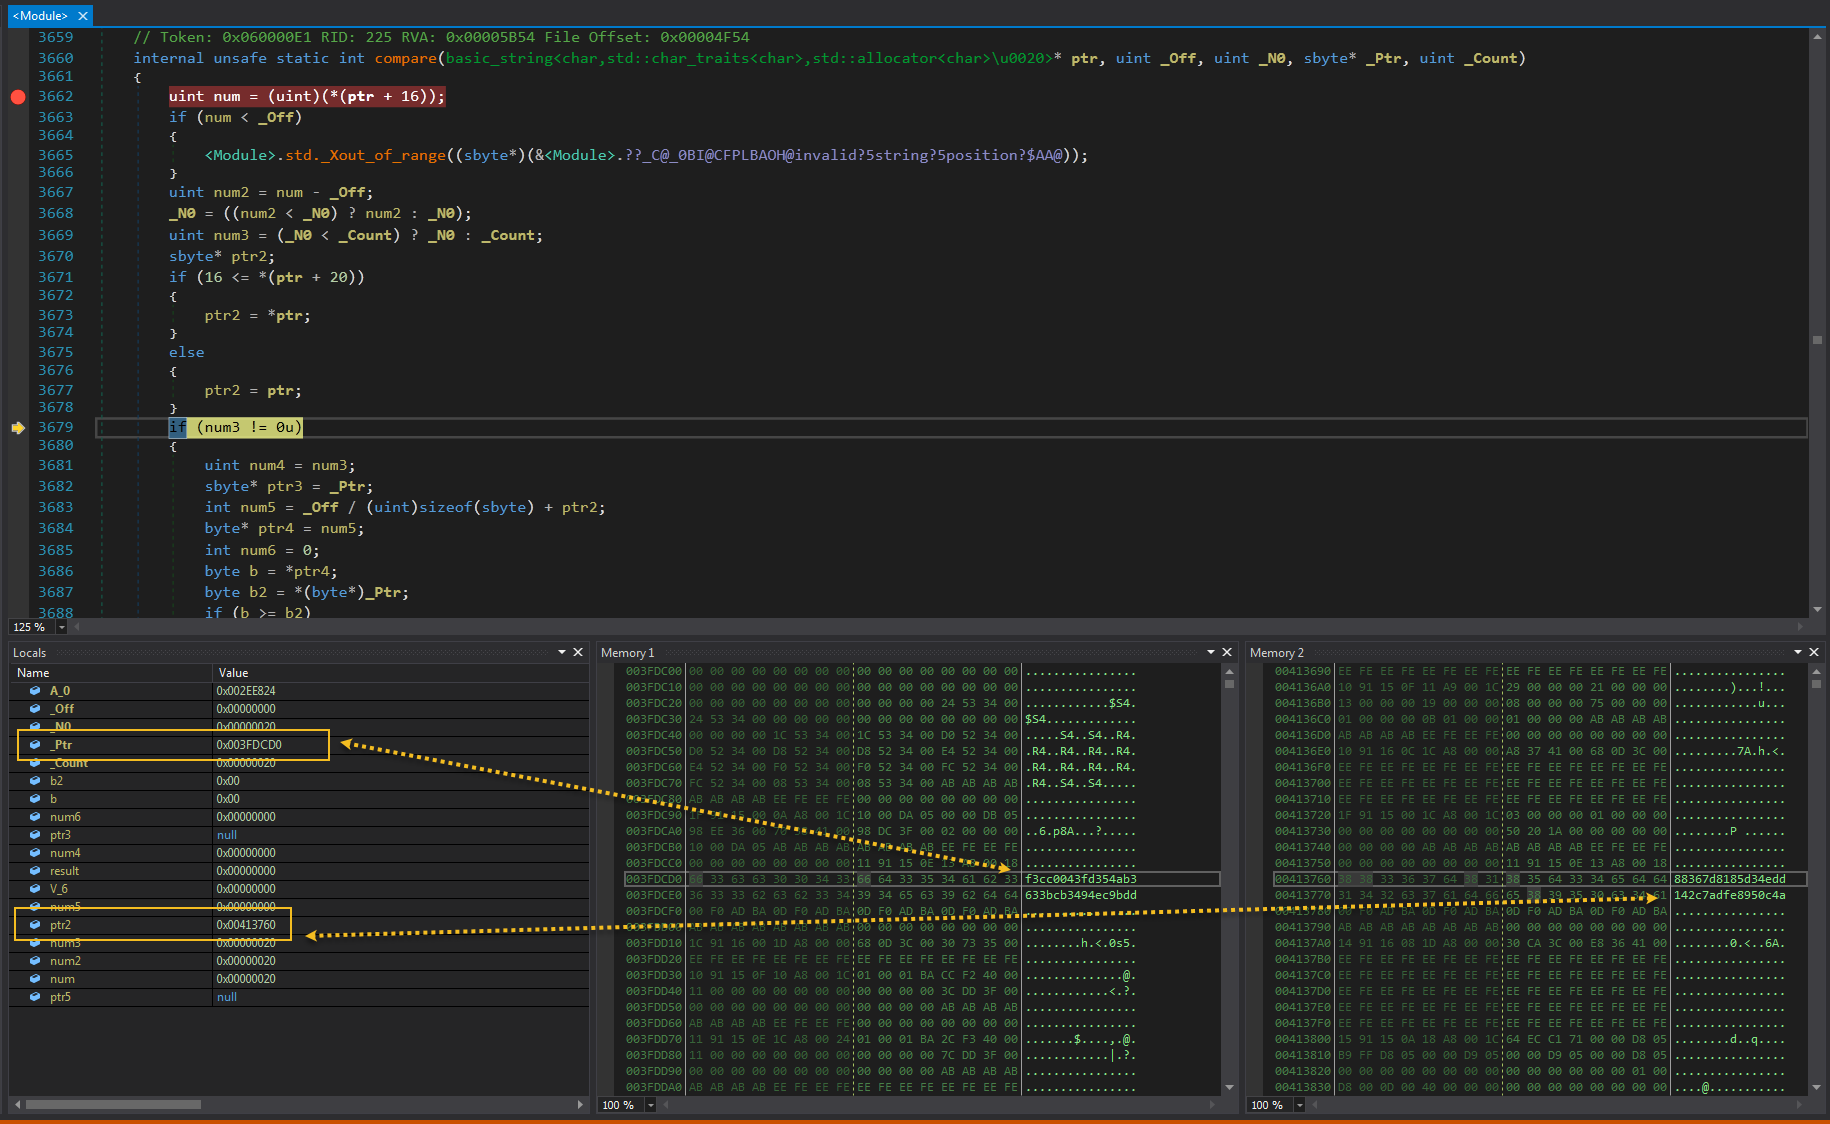This screenshot has width=1830, height=1124.
Task: Select the A_0 variable icon in Locals
Action: pyautogui.click(x=35, y=691)
